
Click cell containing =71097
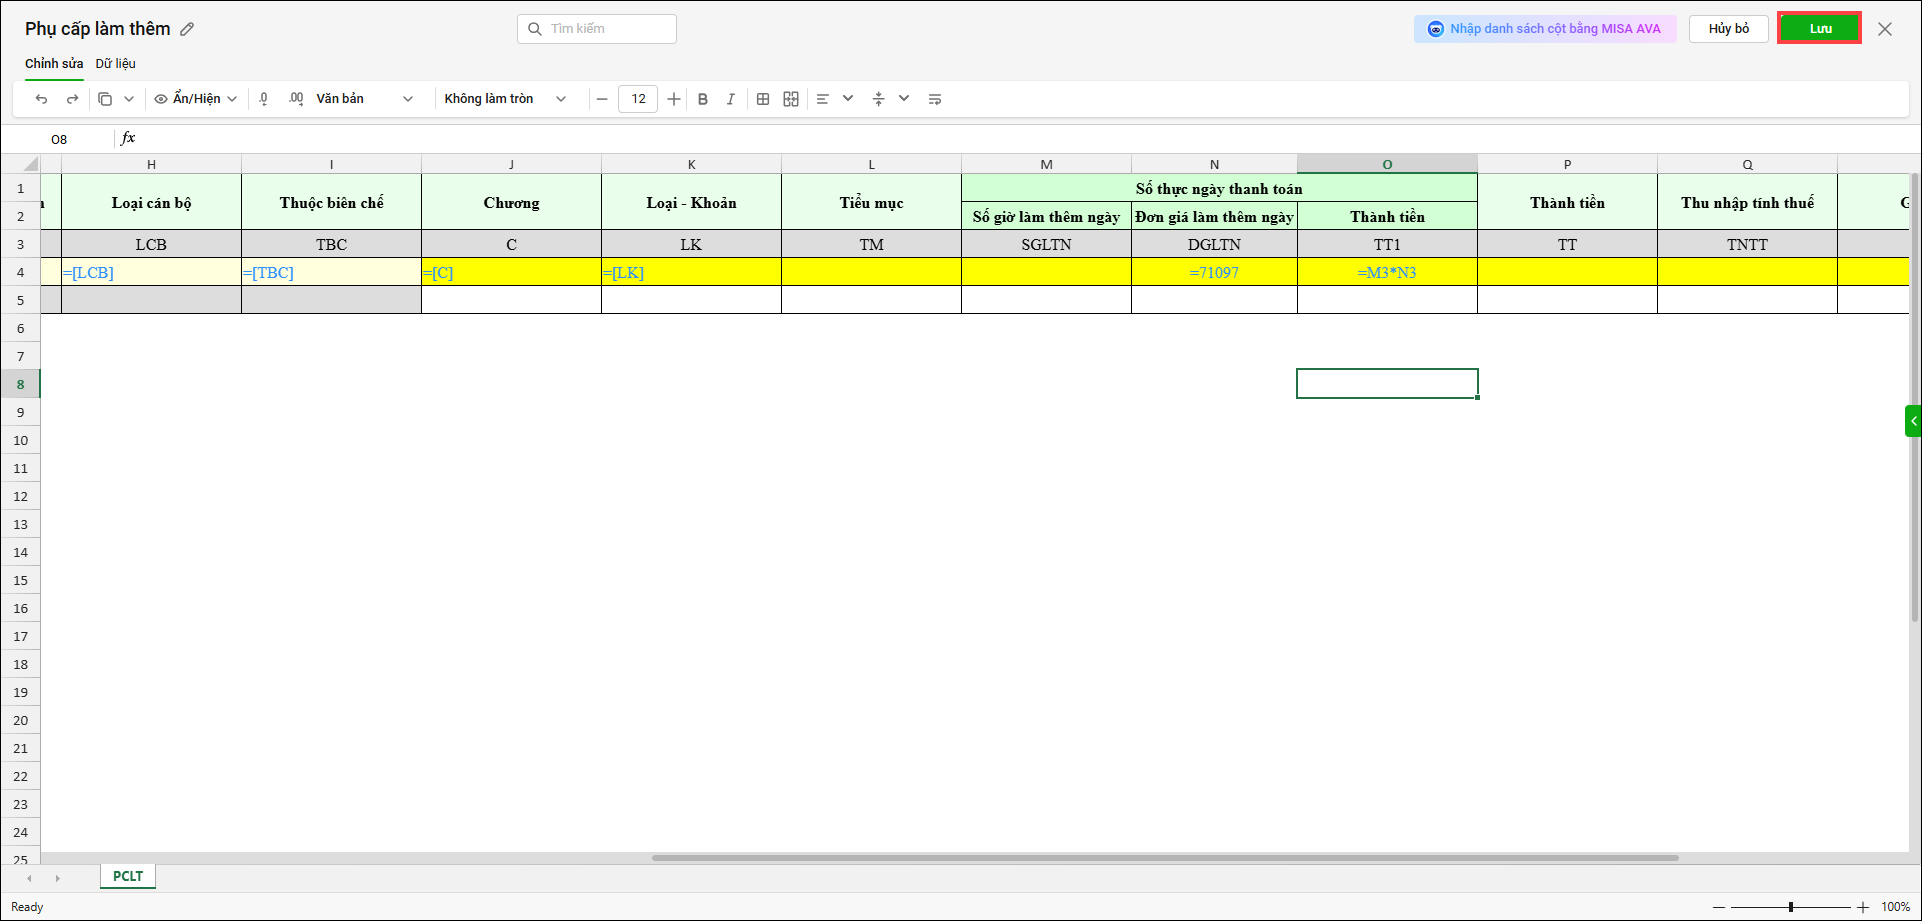pyautogui.click(x=1214, y=272)
